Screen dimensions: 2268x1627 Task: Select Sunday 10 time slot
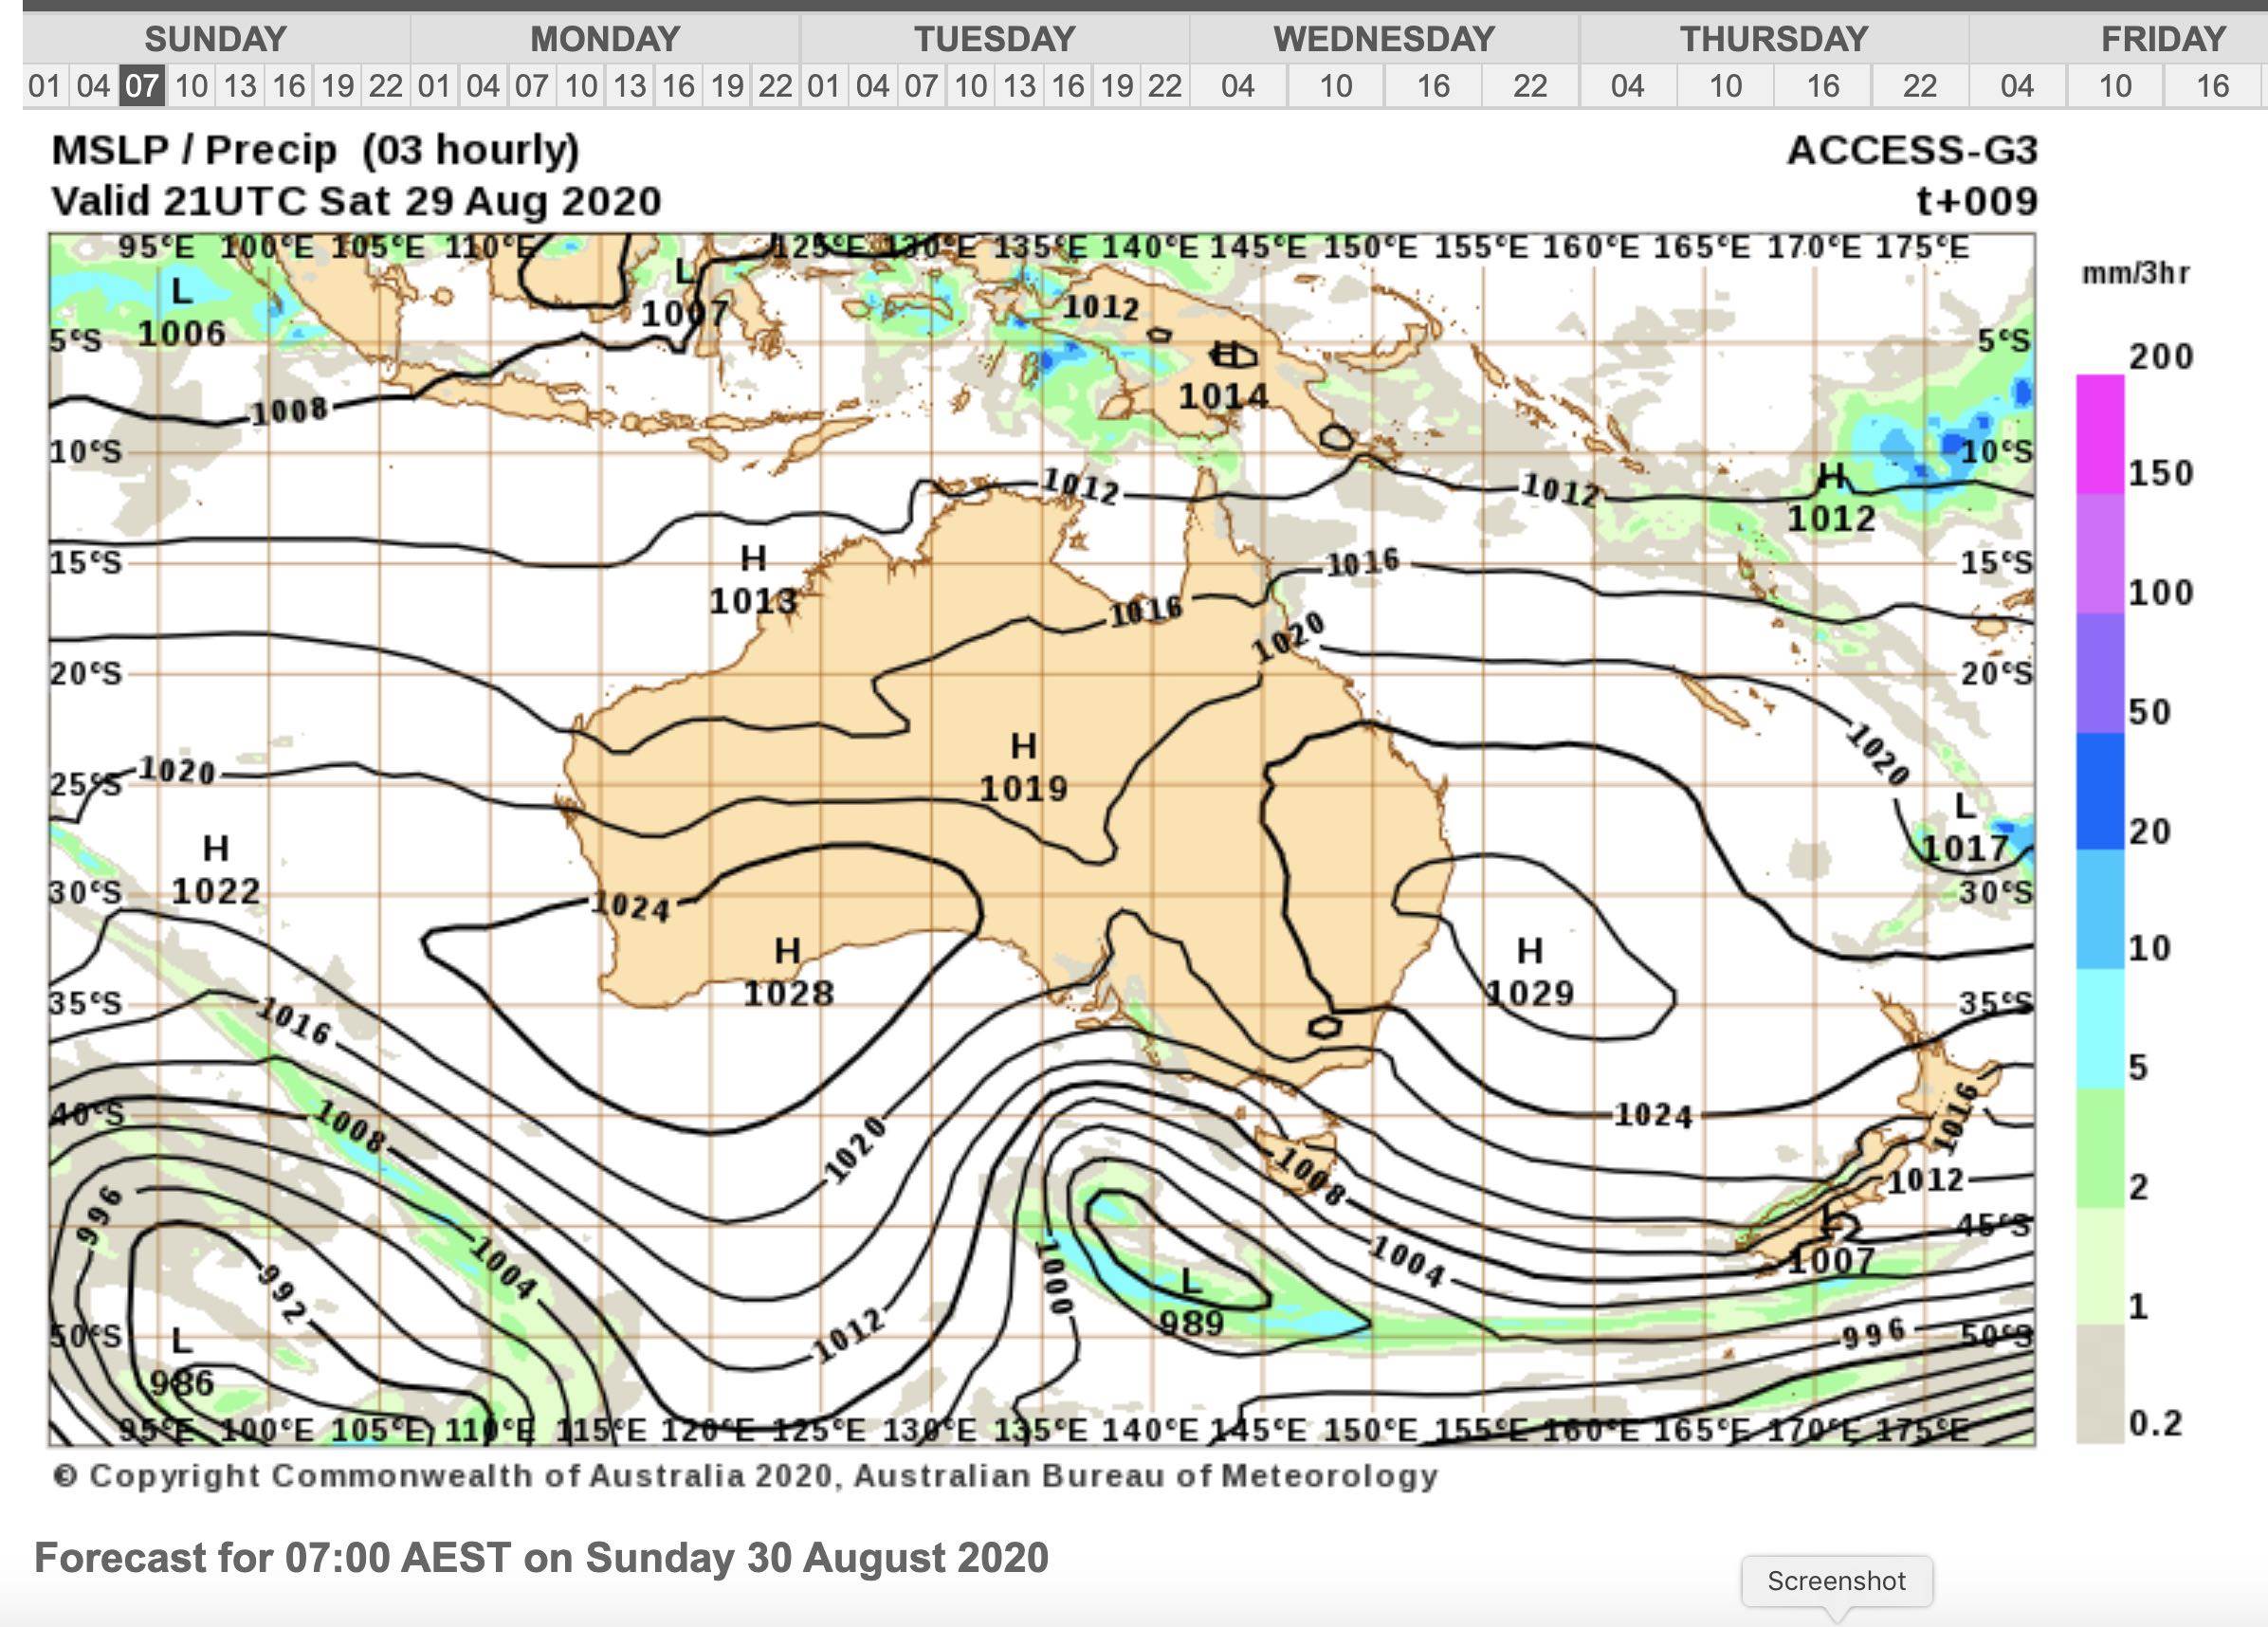pyautogui.click(x=191, y=86)
